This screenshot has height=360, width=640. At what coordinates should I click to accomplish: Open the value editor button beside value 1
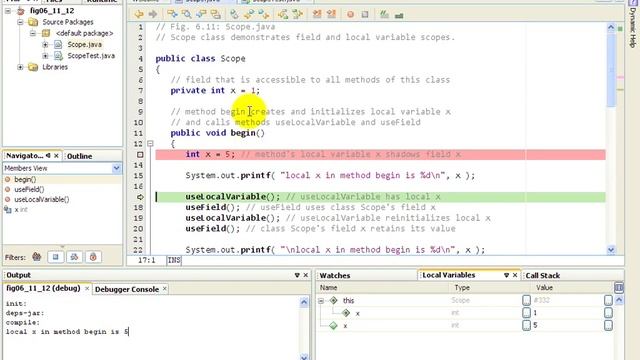tap(608, 313)
